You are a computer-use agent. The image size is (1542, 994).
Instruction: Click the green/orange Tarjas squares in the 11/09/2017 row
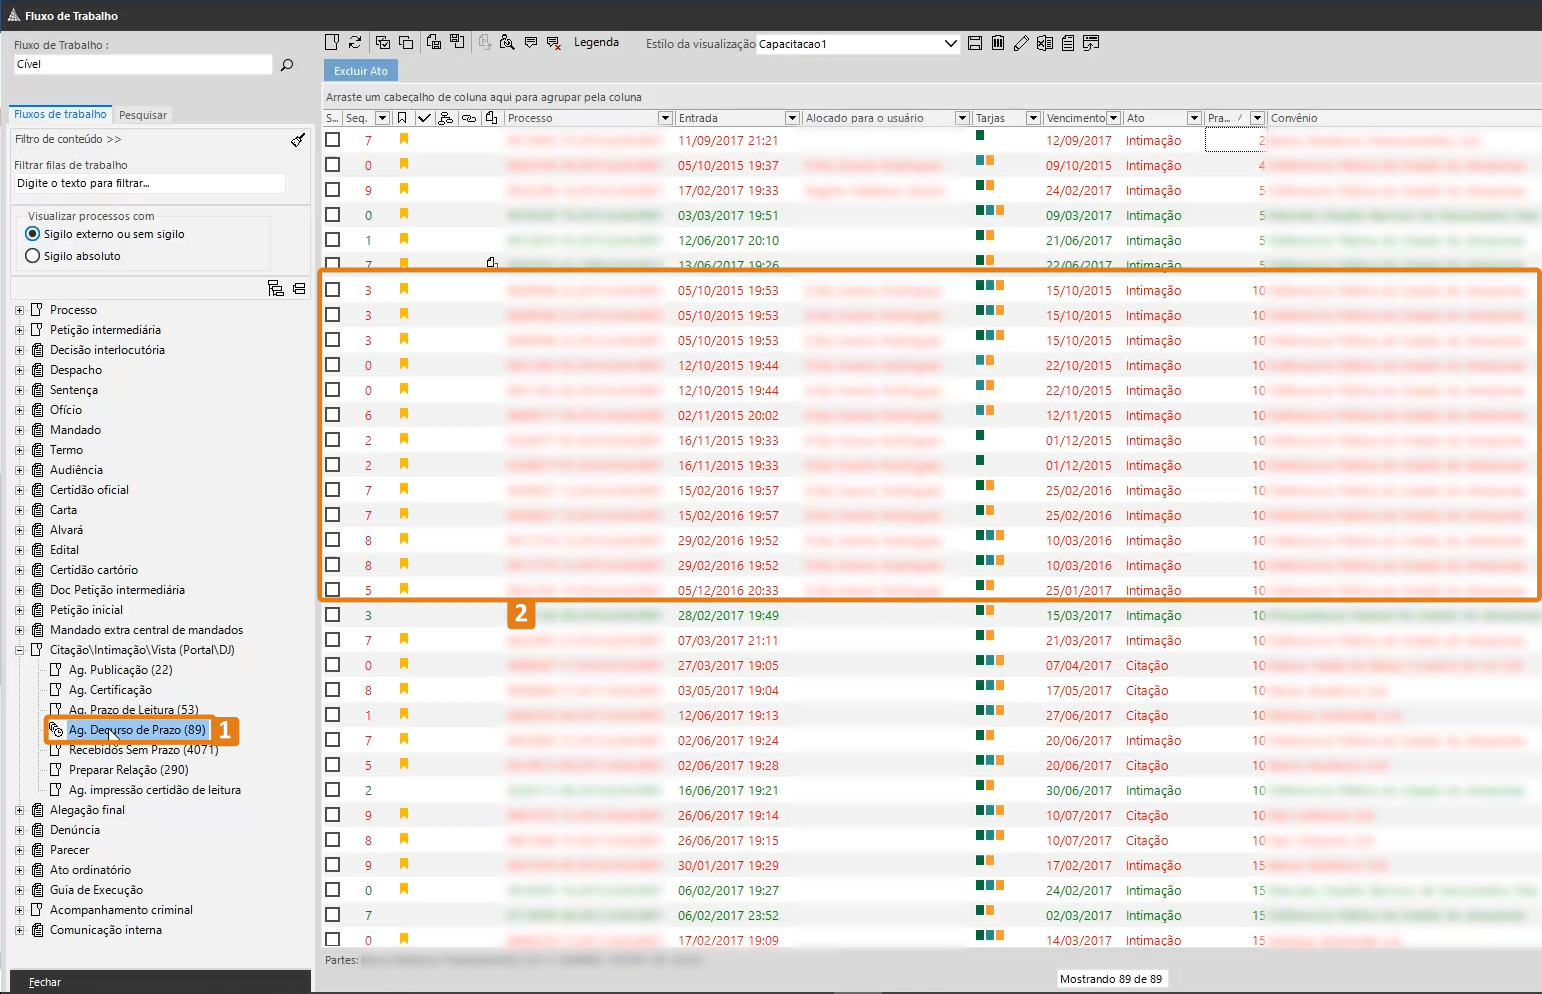coord(980,135)
